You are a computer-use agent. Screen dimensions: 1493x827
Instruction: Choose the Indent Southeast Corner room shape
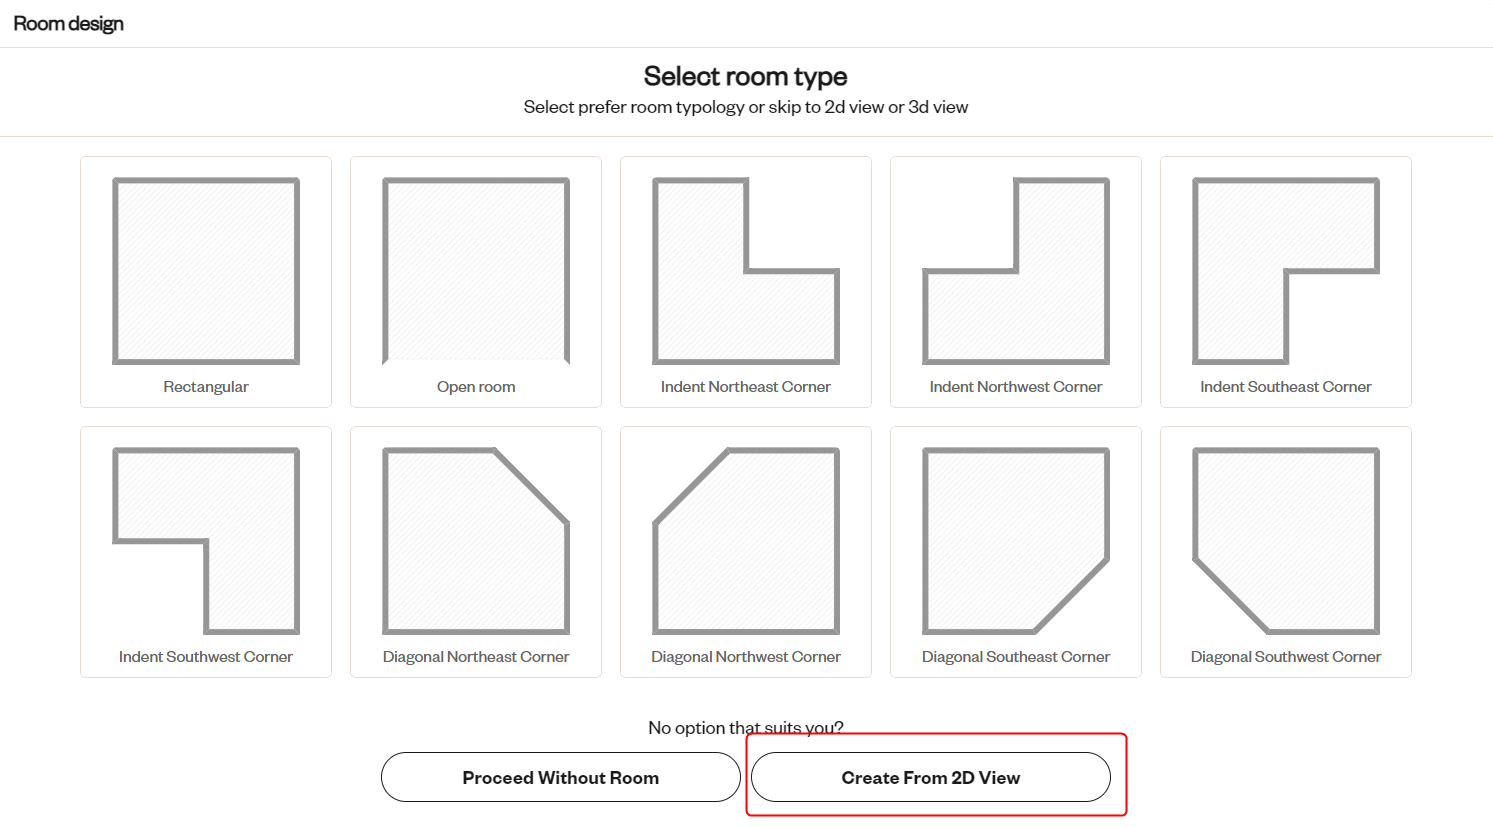pos(1286,271)
